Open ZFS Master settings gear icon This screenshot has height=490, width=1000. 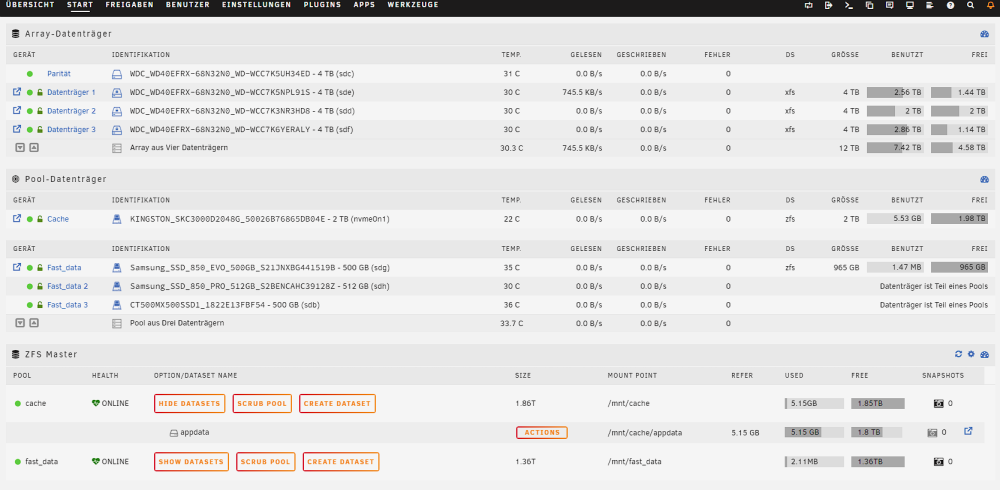(x=971, y=354)
